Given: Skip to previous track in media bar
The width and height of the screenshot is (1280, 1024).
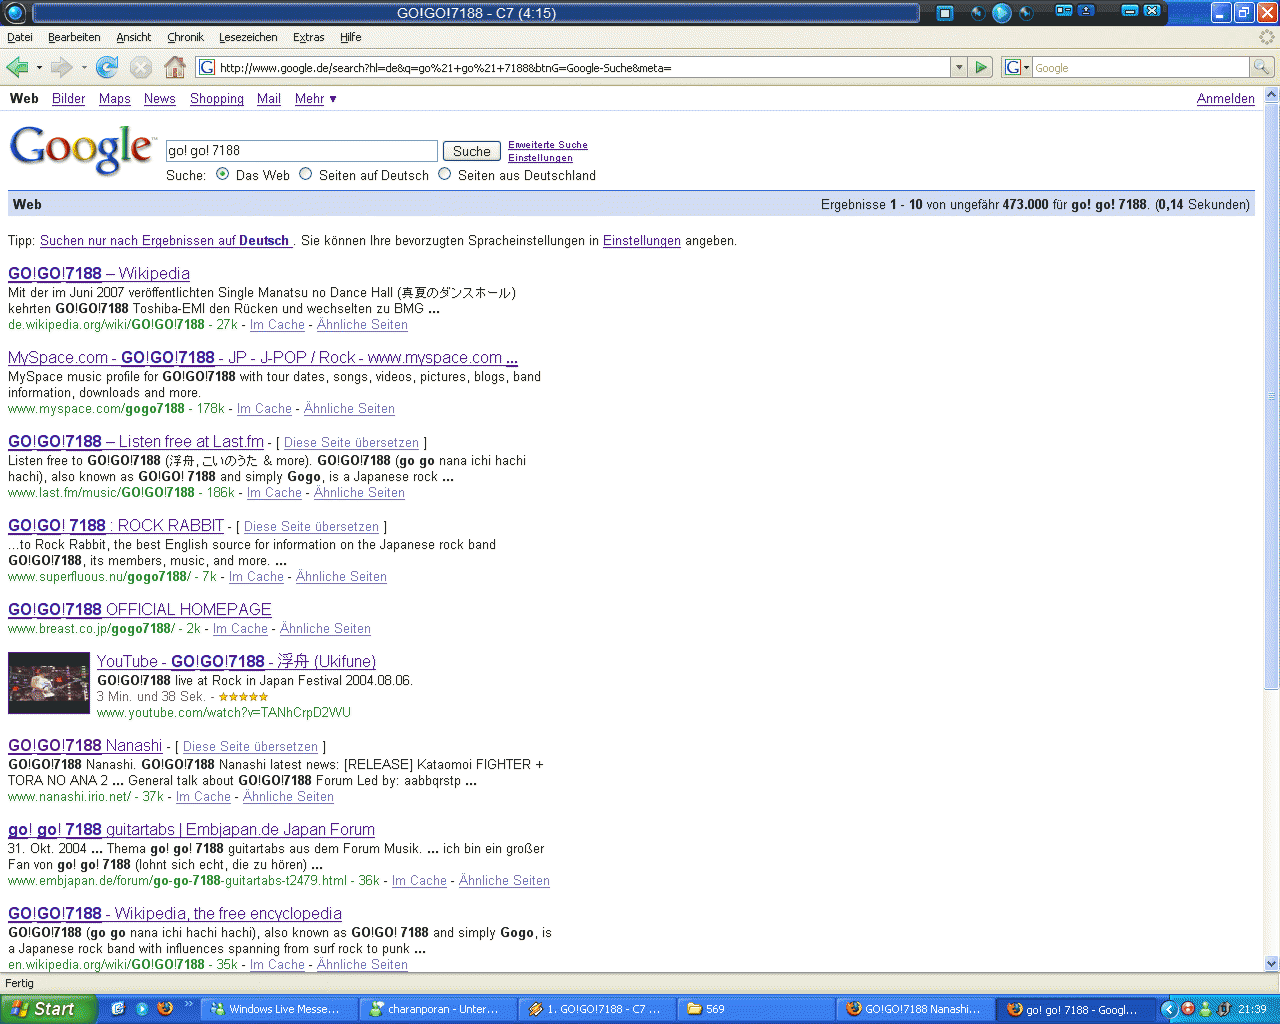Looking at the screenshot, I should tap(977, 13).
